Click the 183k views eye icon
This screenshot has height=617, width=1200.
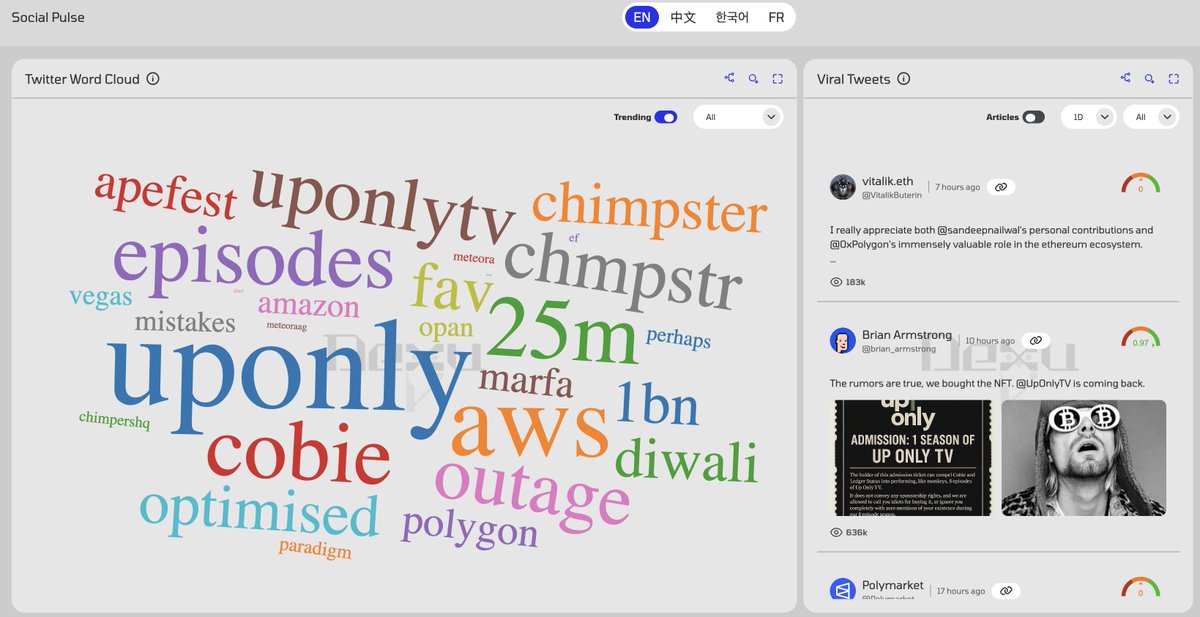click(836, 282)
